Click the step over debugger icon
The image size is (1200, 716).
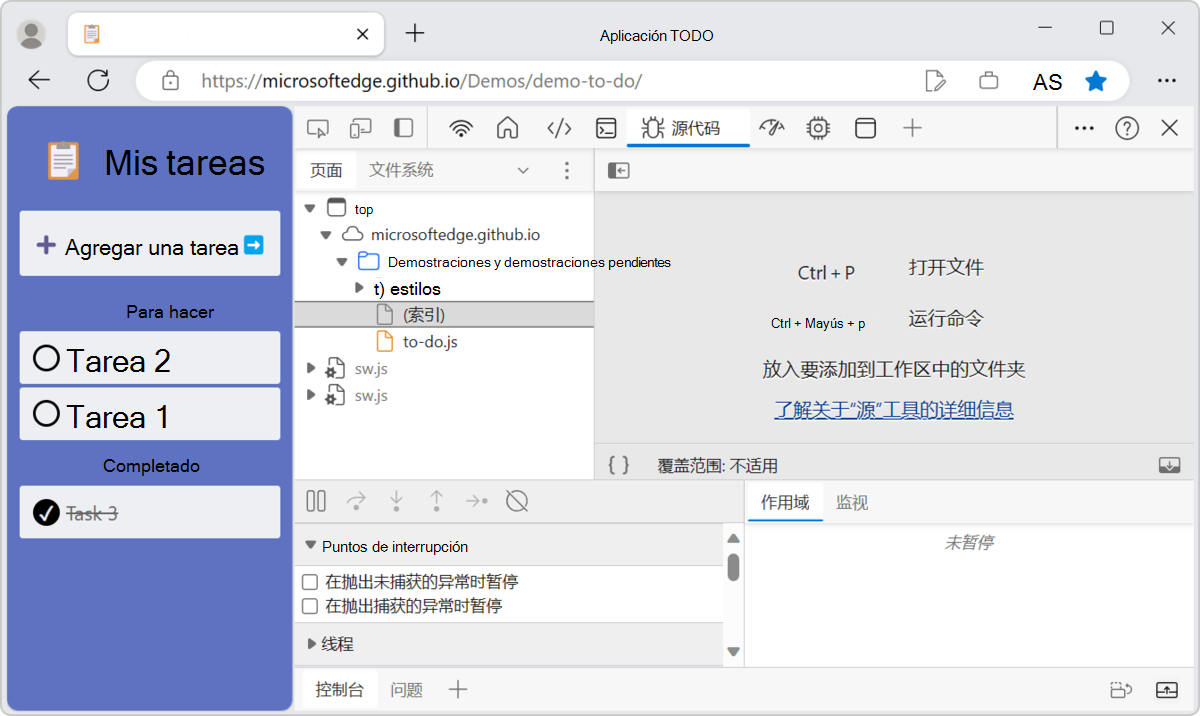tap(357, 500)
